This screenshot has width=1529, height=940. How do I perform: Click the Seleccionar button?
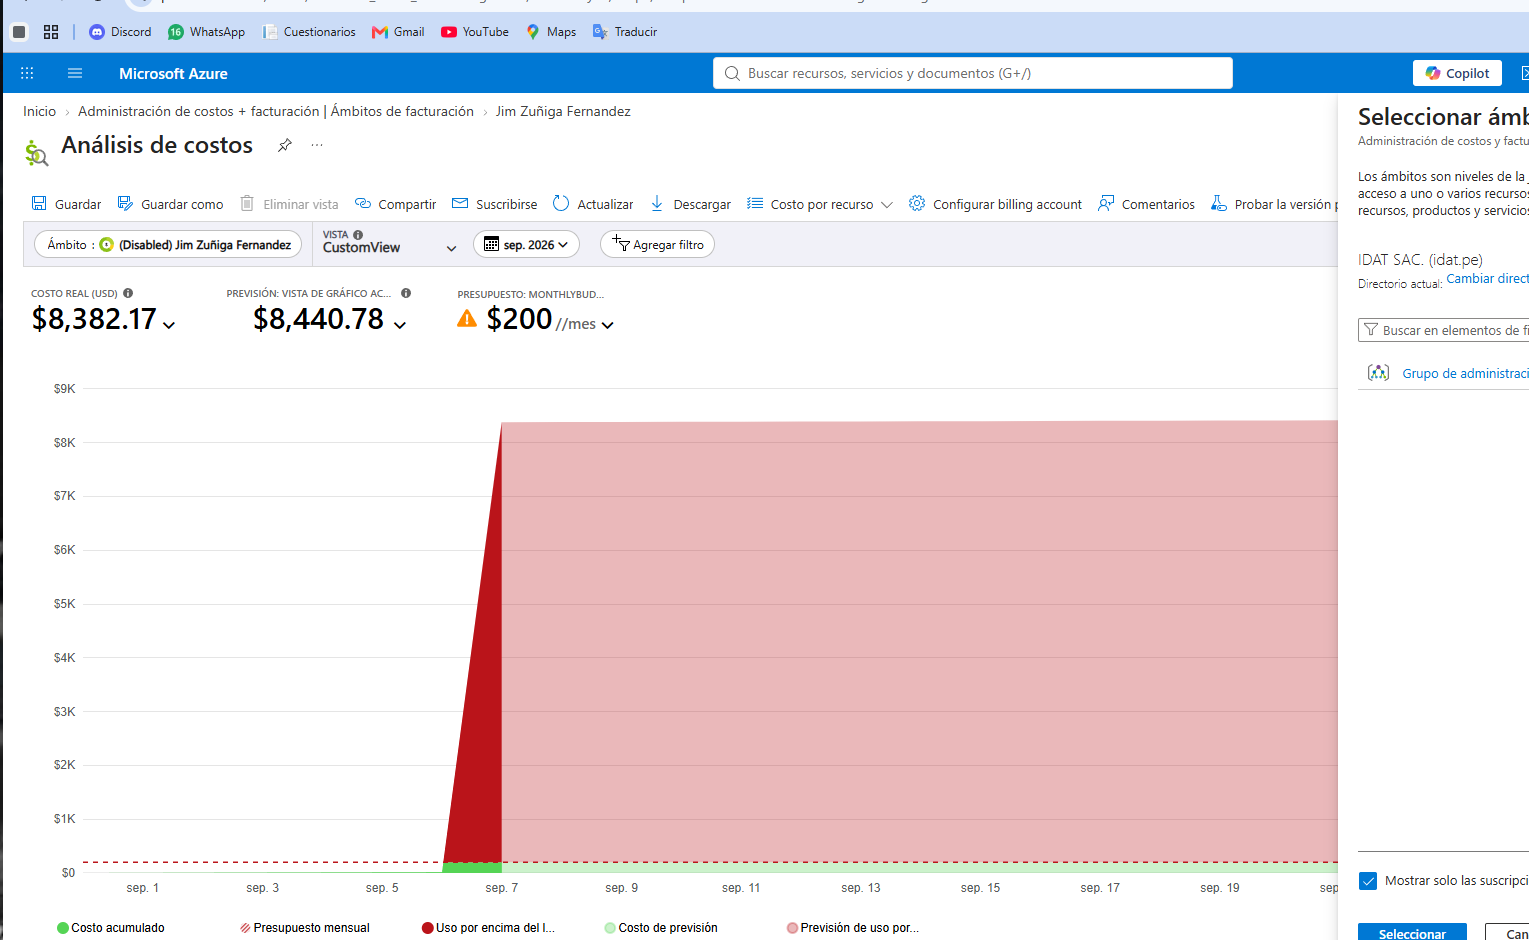coord(1412,932)
